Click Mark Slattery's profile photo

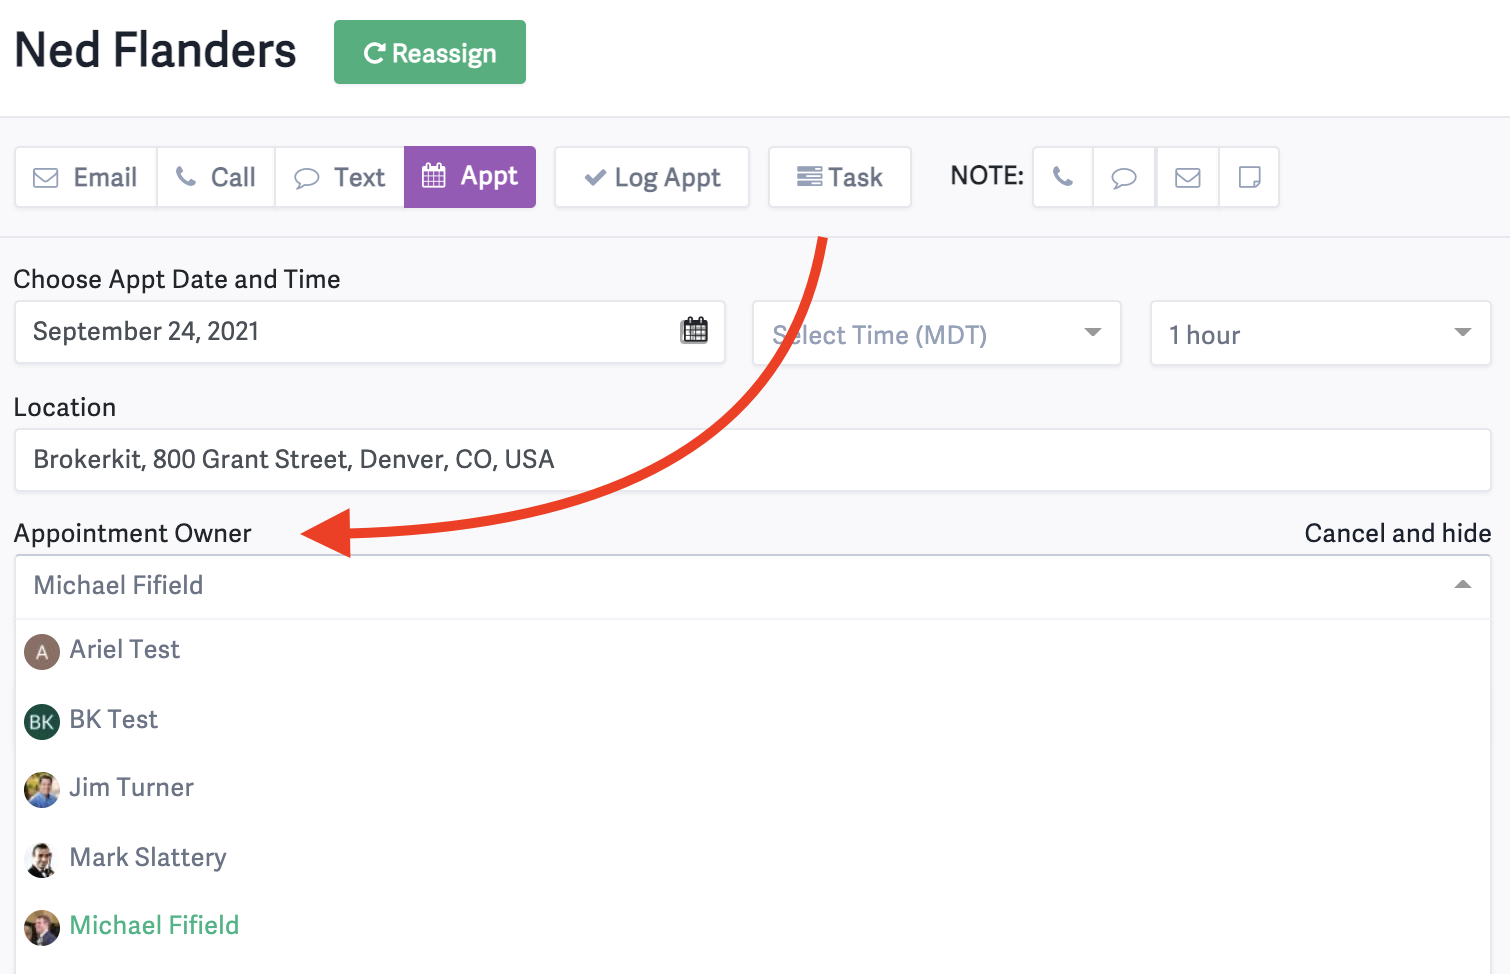click(x=42, y=859)
